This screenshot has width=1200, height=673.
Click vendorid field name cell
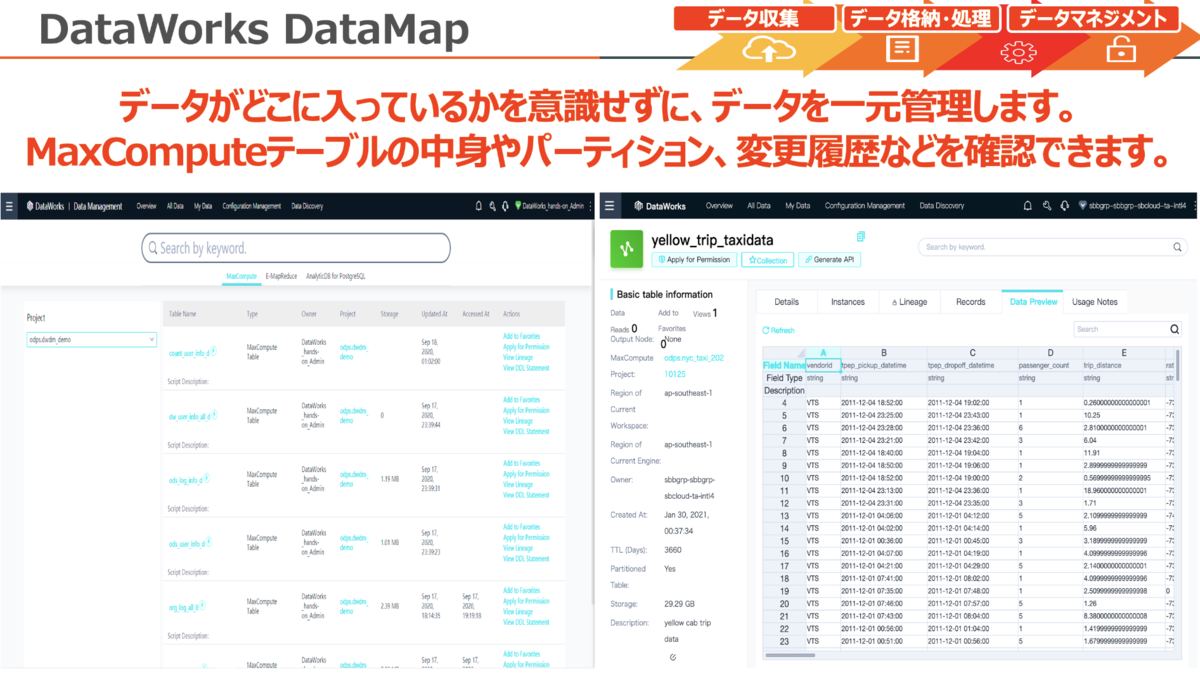(x=823, y=365)
